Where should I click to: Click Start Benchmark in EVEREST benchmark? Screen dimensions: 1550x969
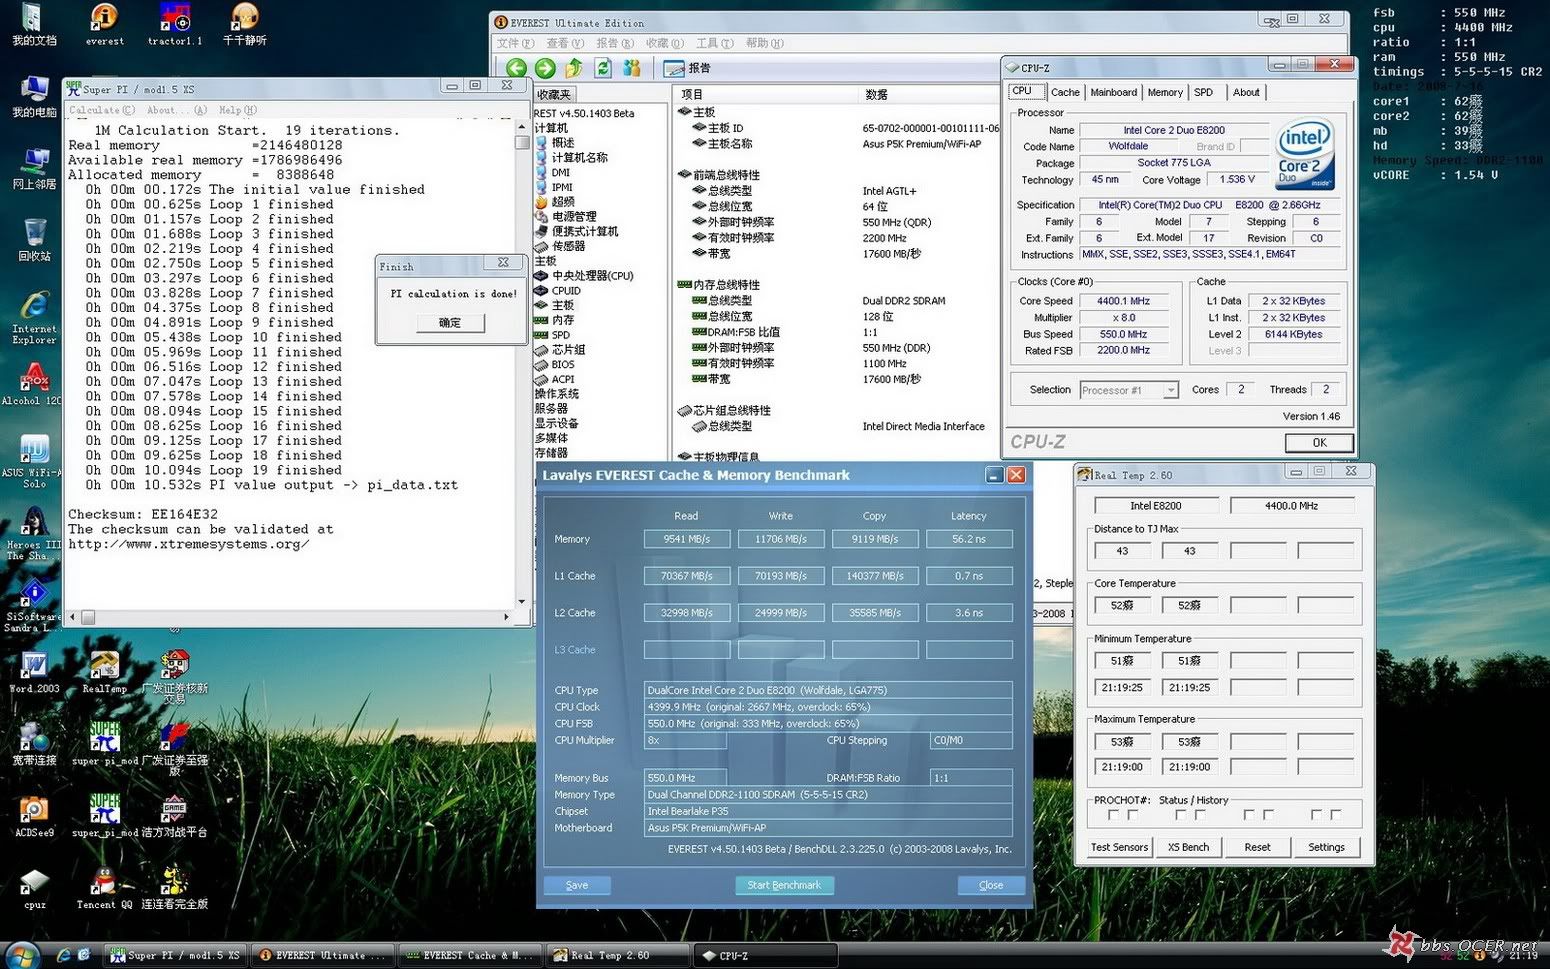pos(784,885)
